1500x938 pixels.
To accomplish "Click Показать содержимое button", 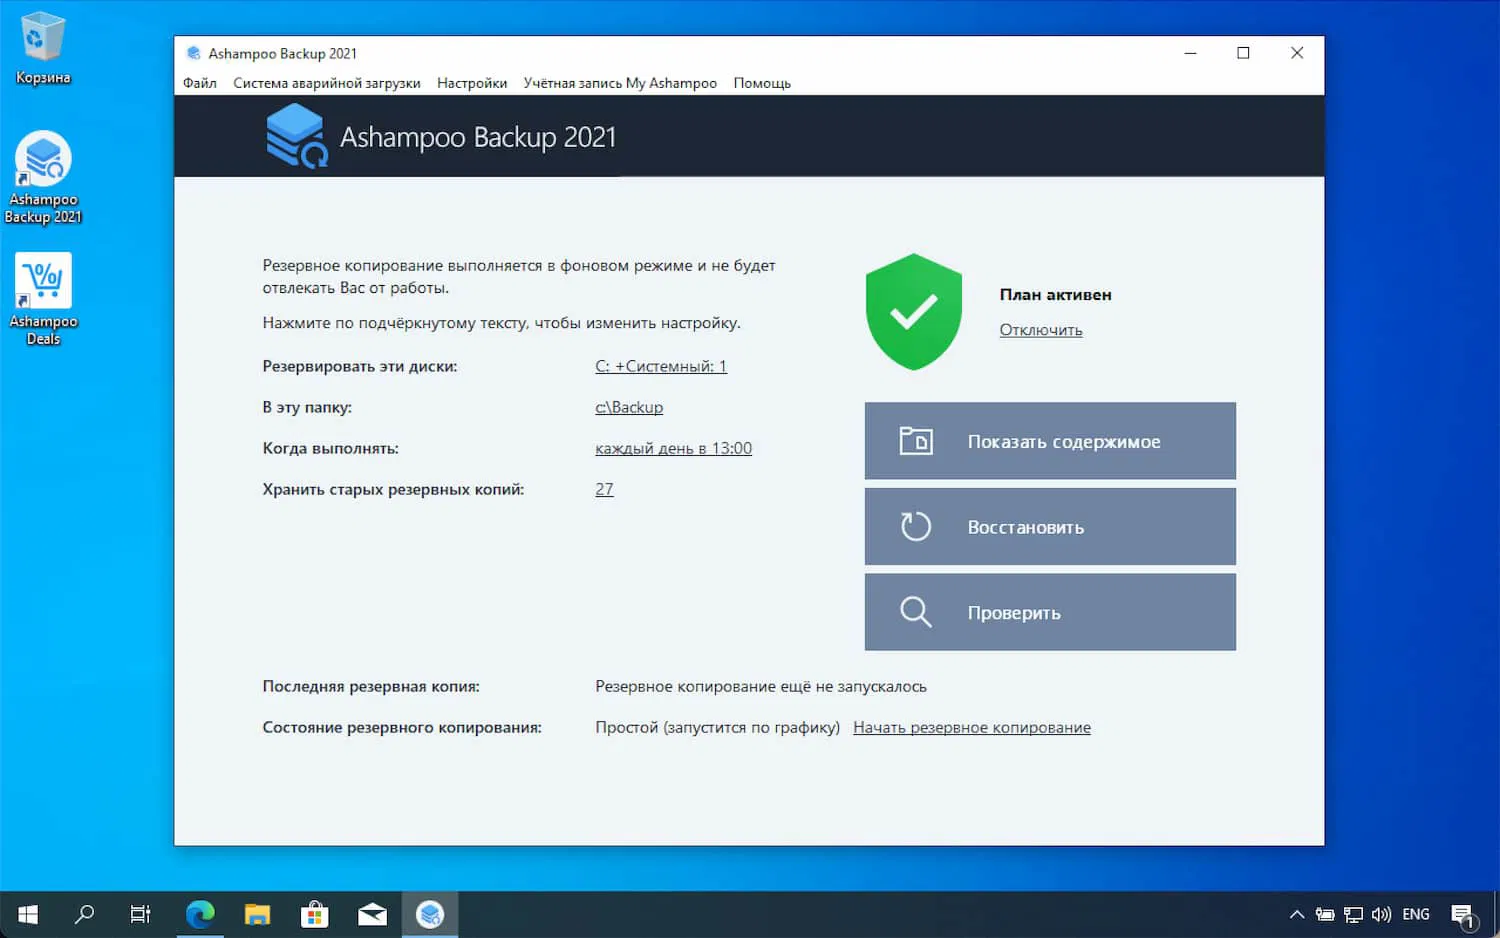I will (x=1050, y=441).
